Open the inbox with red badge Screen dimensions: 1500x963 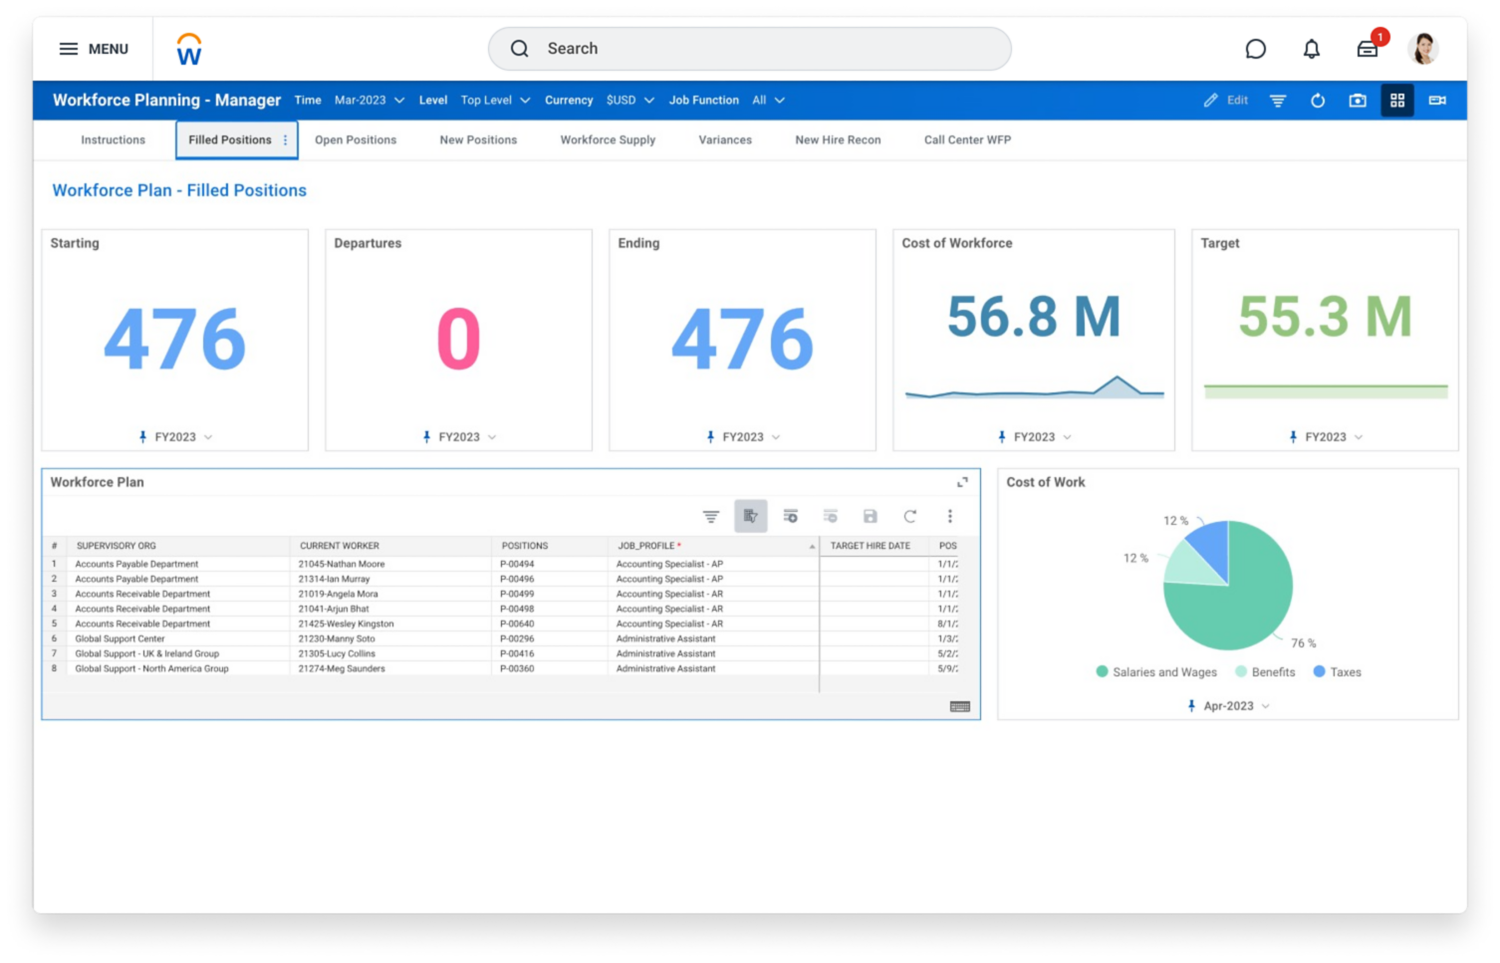click(1367, 49)
